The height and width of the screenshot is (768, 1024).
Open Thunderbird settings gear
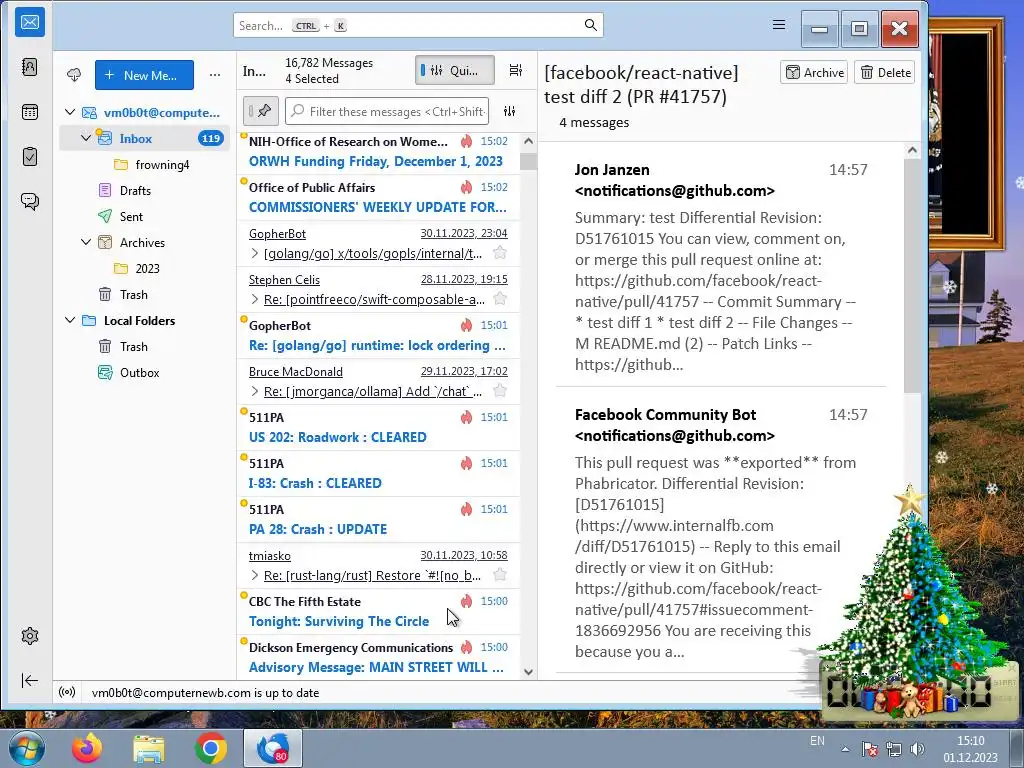(29, 636)
